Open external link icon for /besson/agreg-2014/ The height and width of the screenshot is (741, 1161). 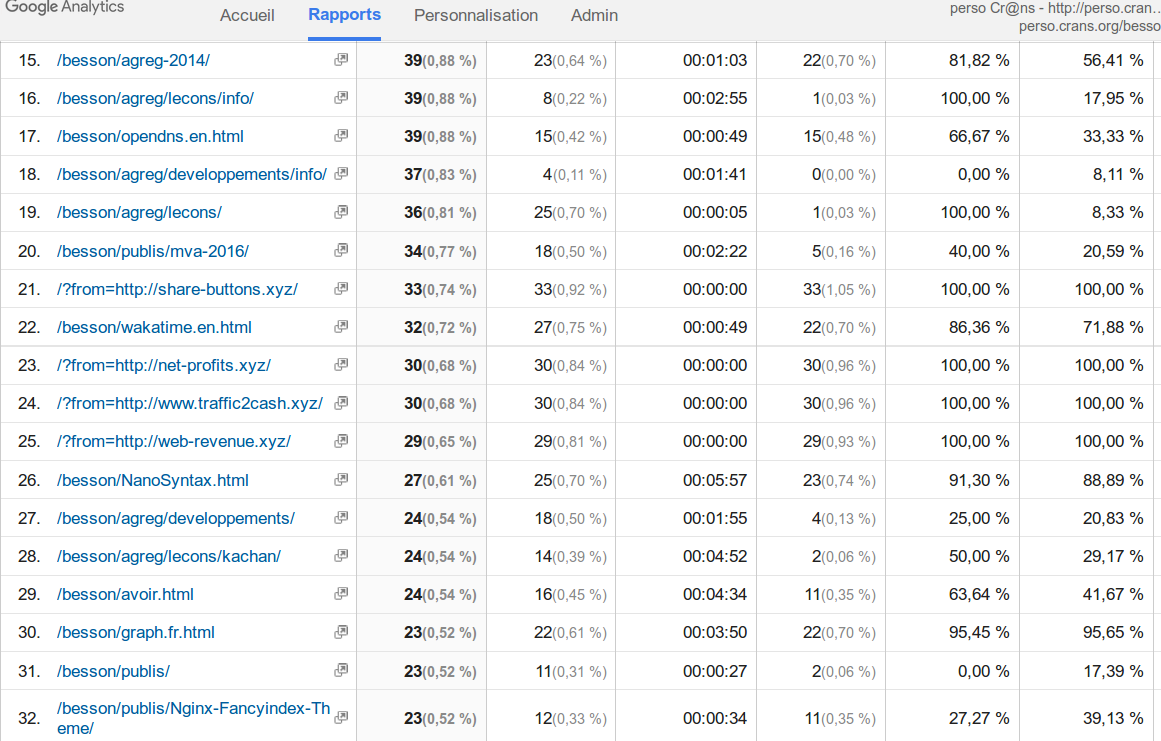341,60
